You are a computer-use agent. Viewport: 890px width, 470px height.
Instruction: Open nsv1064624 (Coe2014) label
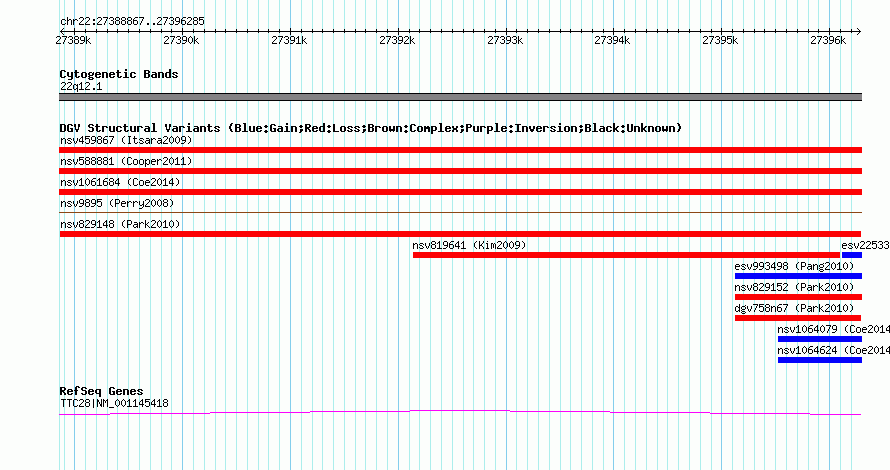point(833,350)
